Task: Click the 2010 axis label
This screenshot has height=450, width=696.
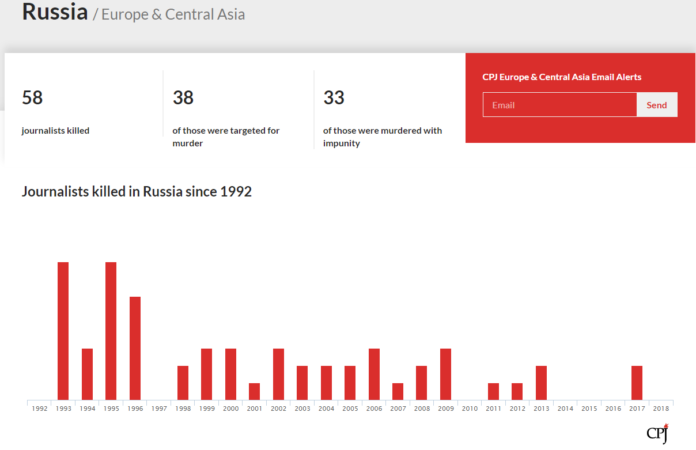Action: coord(470,408)
